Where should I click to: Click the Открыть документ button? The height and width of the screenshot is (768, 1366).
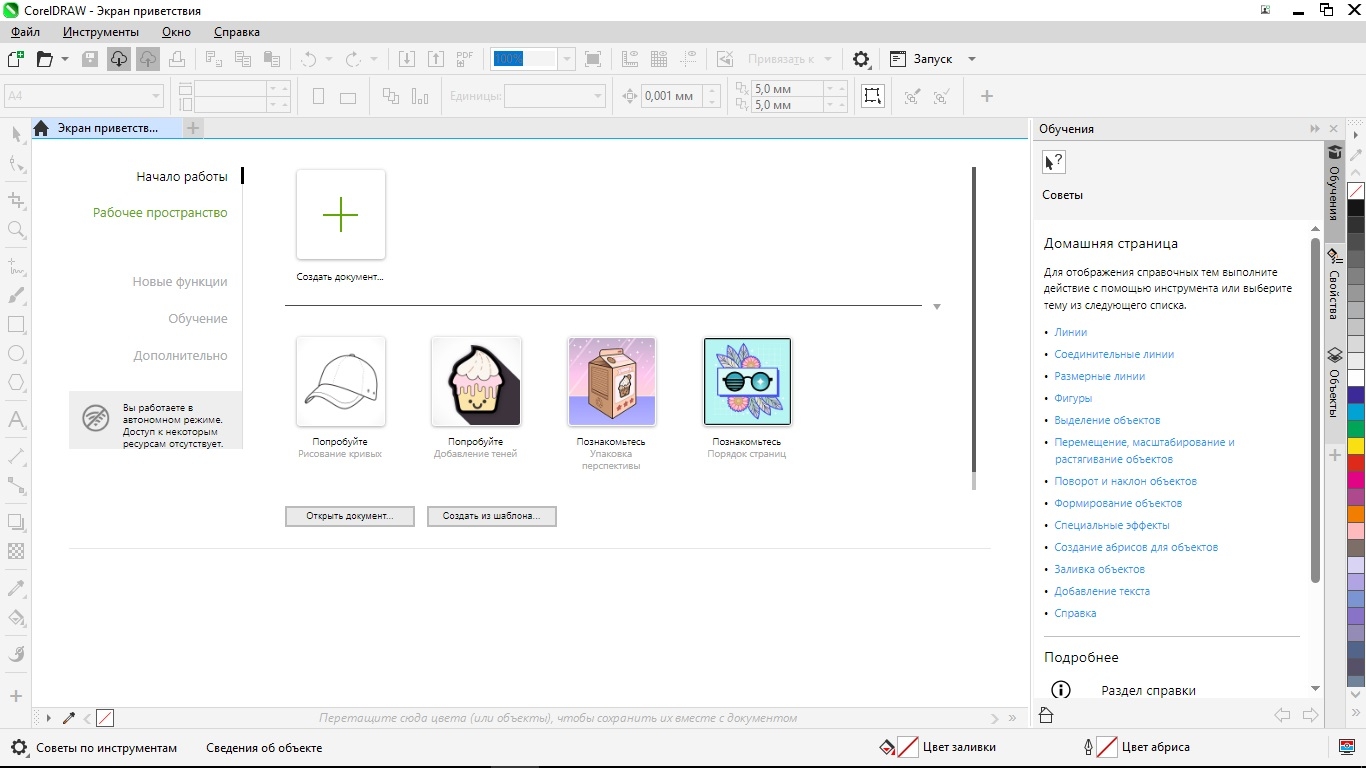pos(349,516)
